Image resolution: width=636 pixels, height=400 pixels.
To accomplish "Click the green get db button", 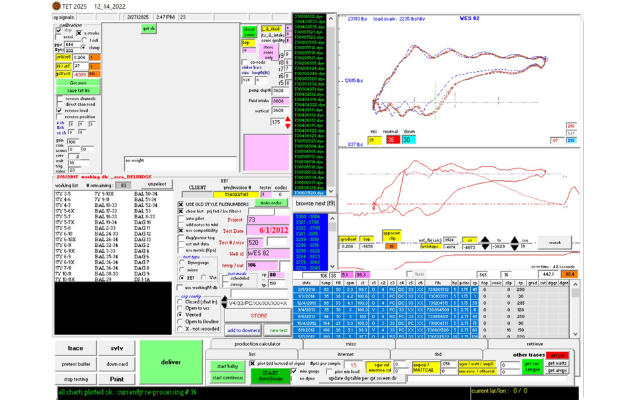I will point(148,28).
